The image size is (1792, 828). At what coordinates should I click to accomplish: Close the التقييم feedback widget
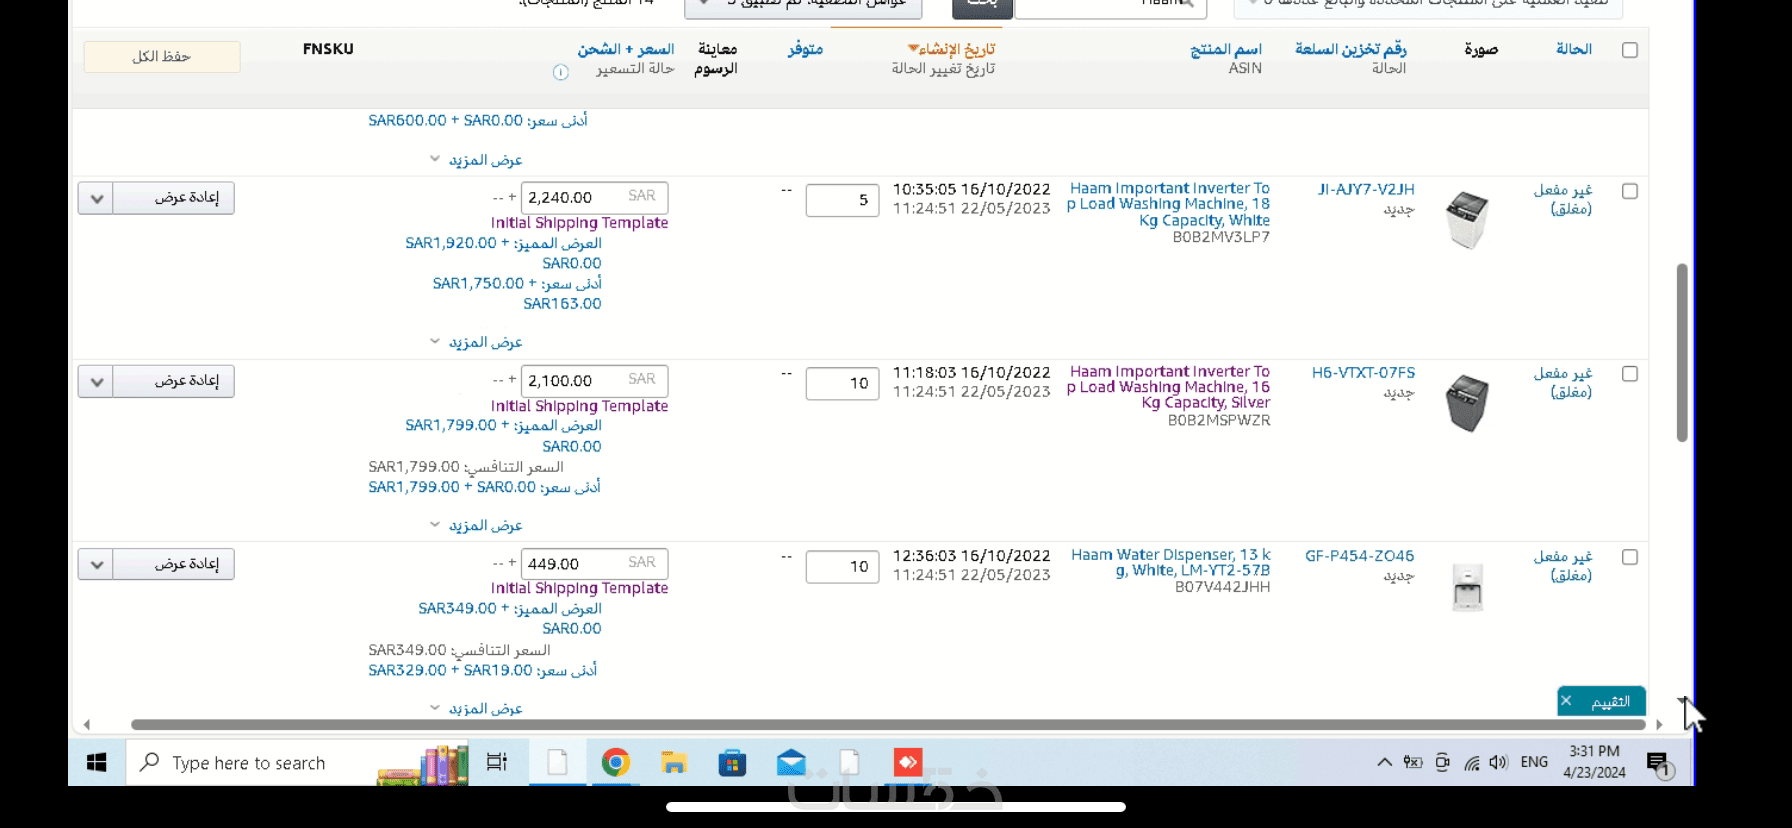1567,701
